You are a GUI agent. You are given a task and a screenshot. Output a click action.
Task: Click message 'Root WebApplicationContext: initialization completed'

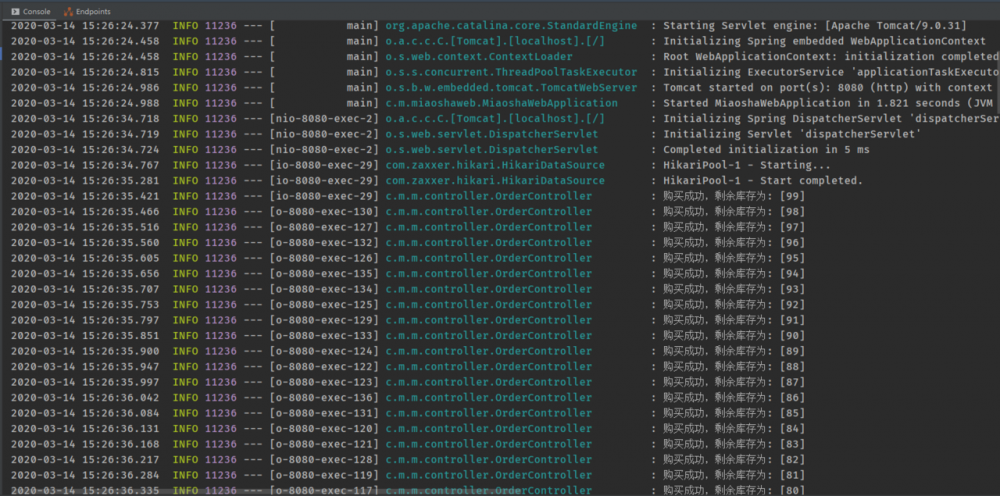(x=831, y=56)
